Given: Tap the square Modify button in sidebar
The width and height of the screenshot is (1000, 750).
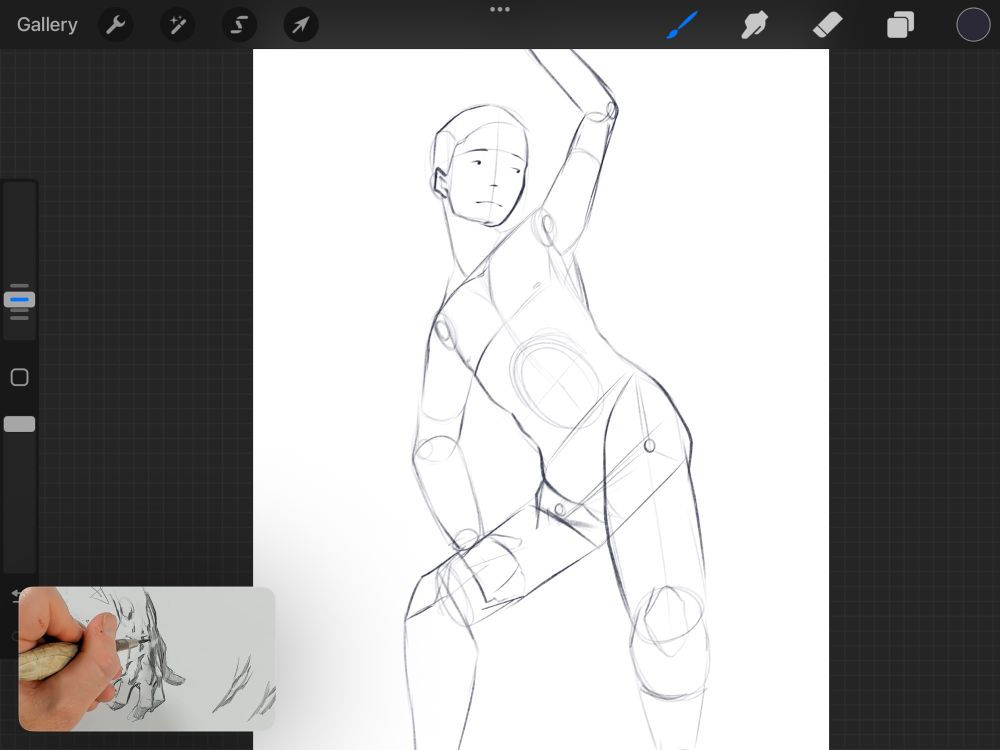Looking at the screenshot, I should (19, 377).
